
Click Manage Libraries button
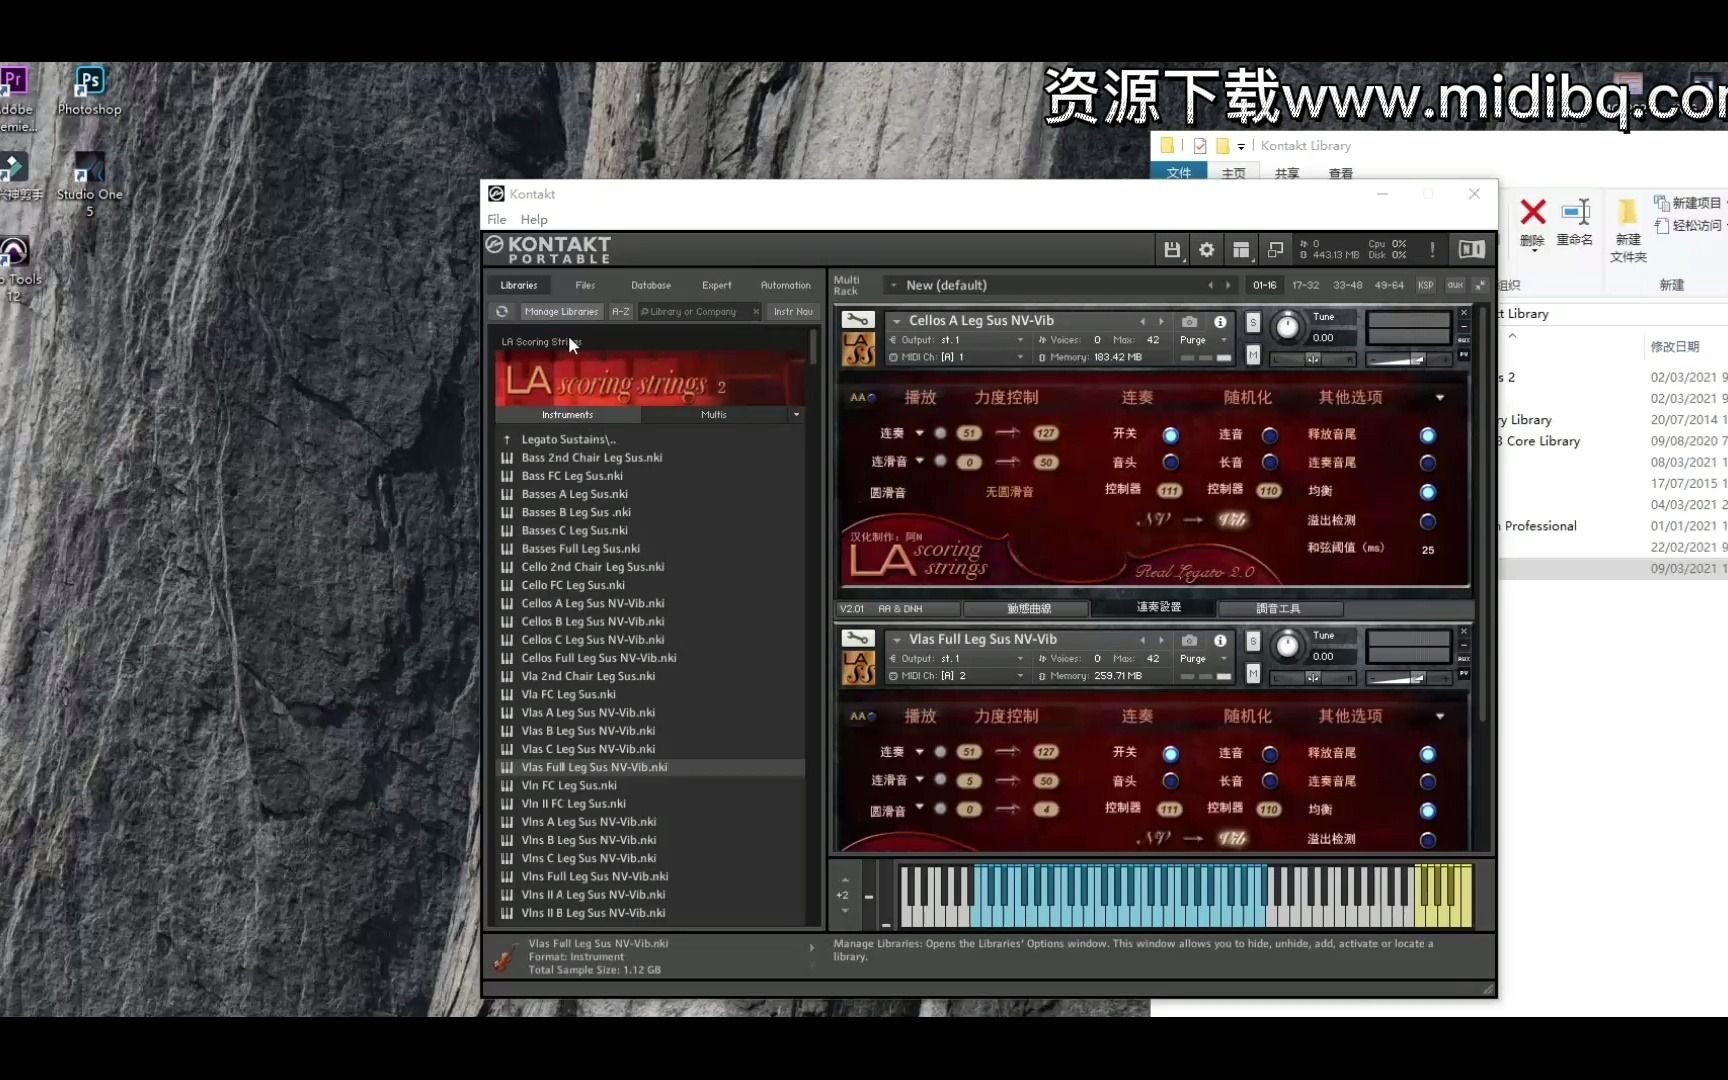(x=562, y=312)
